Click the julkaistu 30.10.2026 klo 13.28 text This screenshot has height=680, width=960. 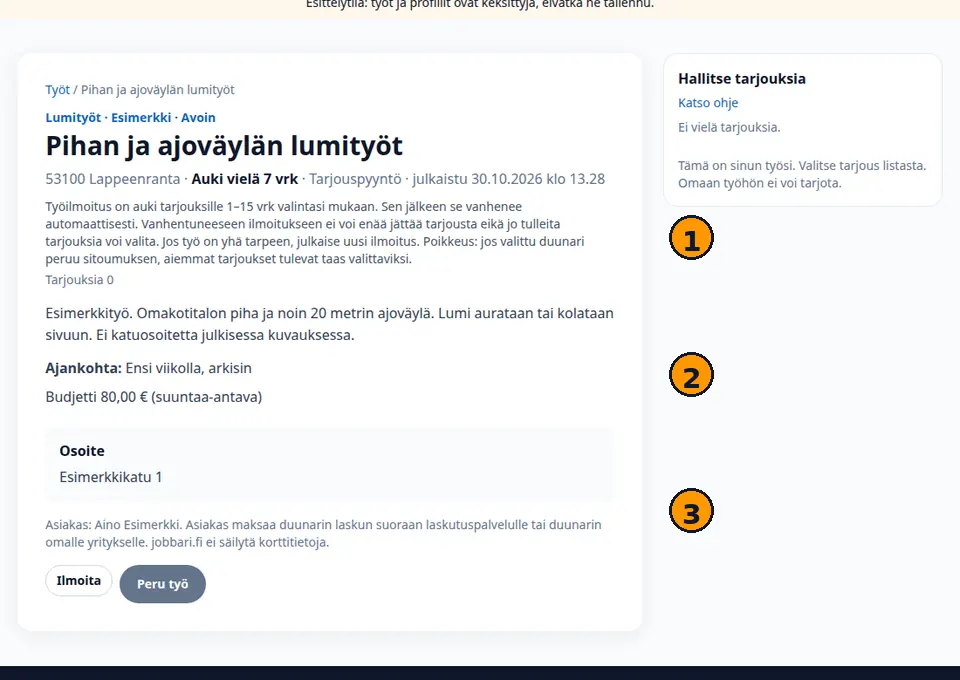coord(508,179)
